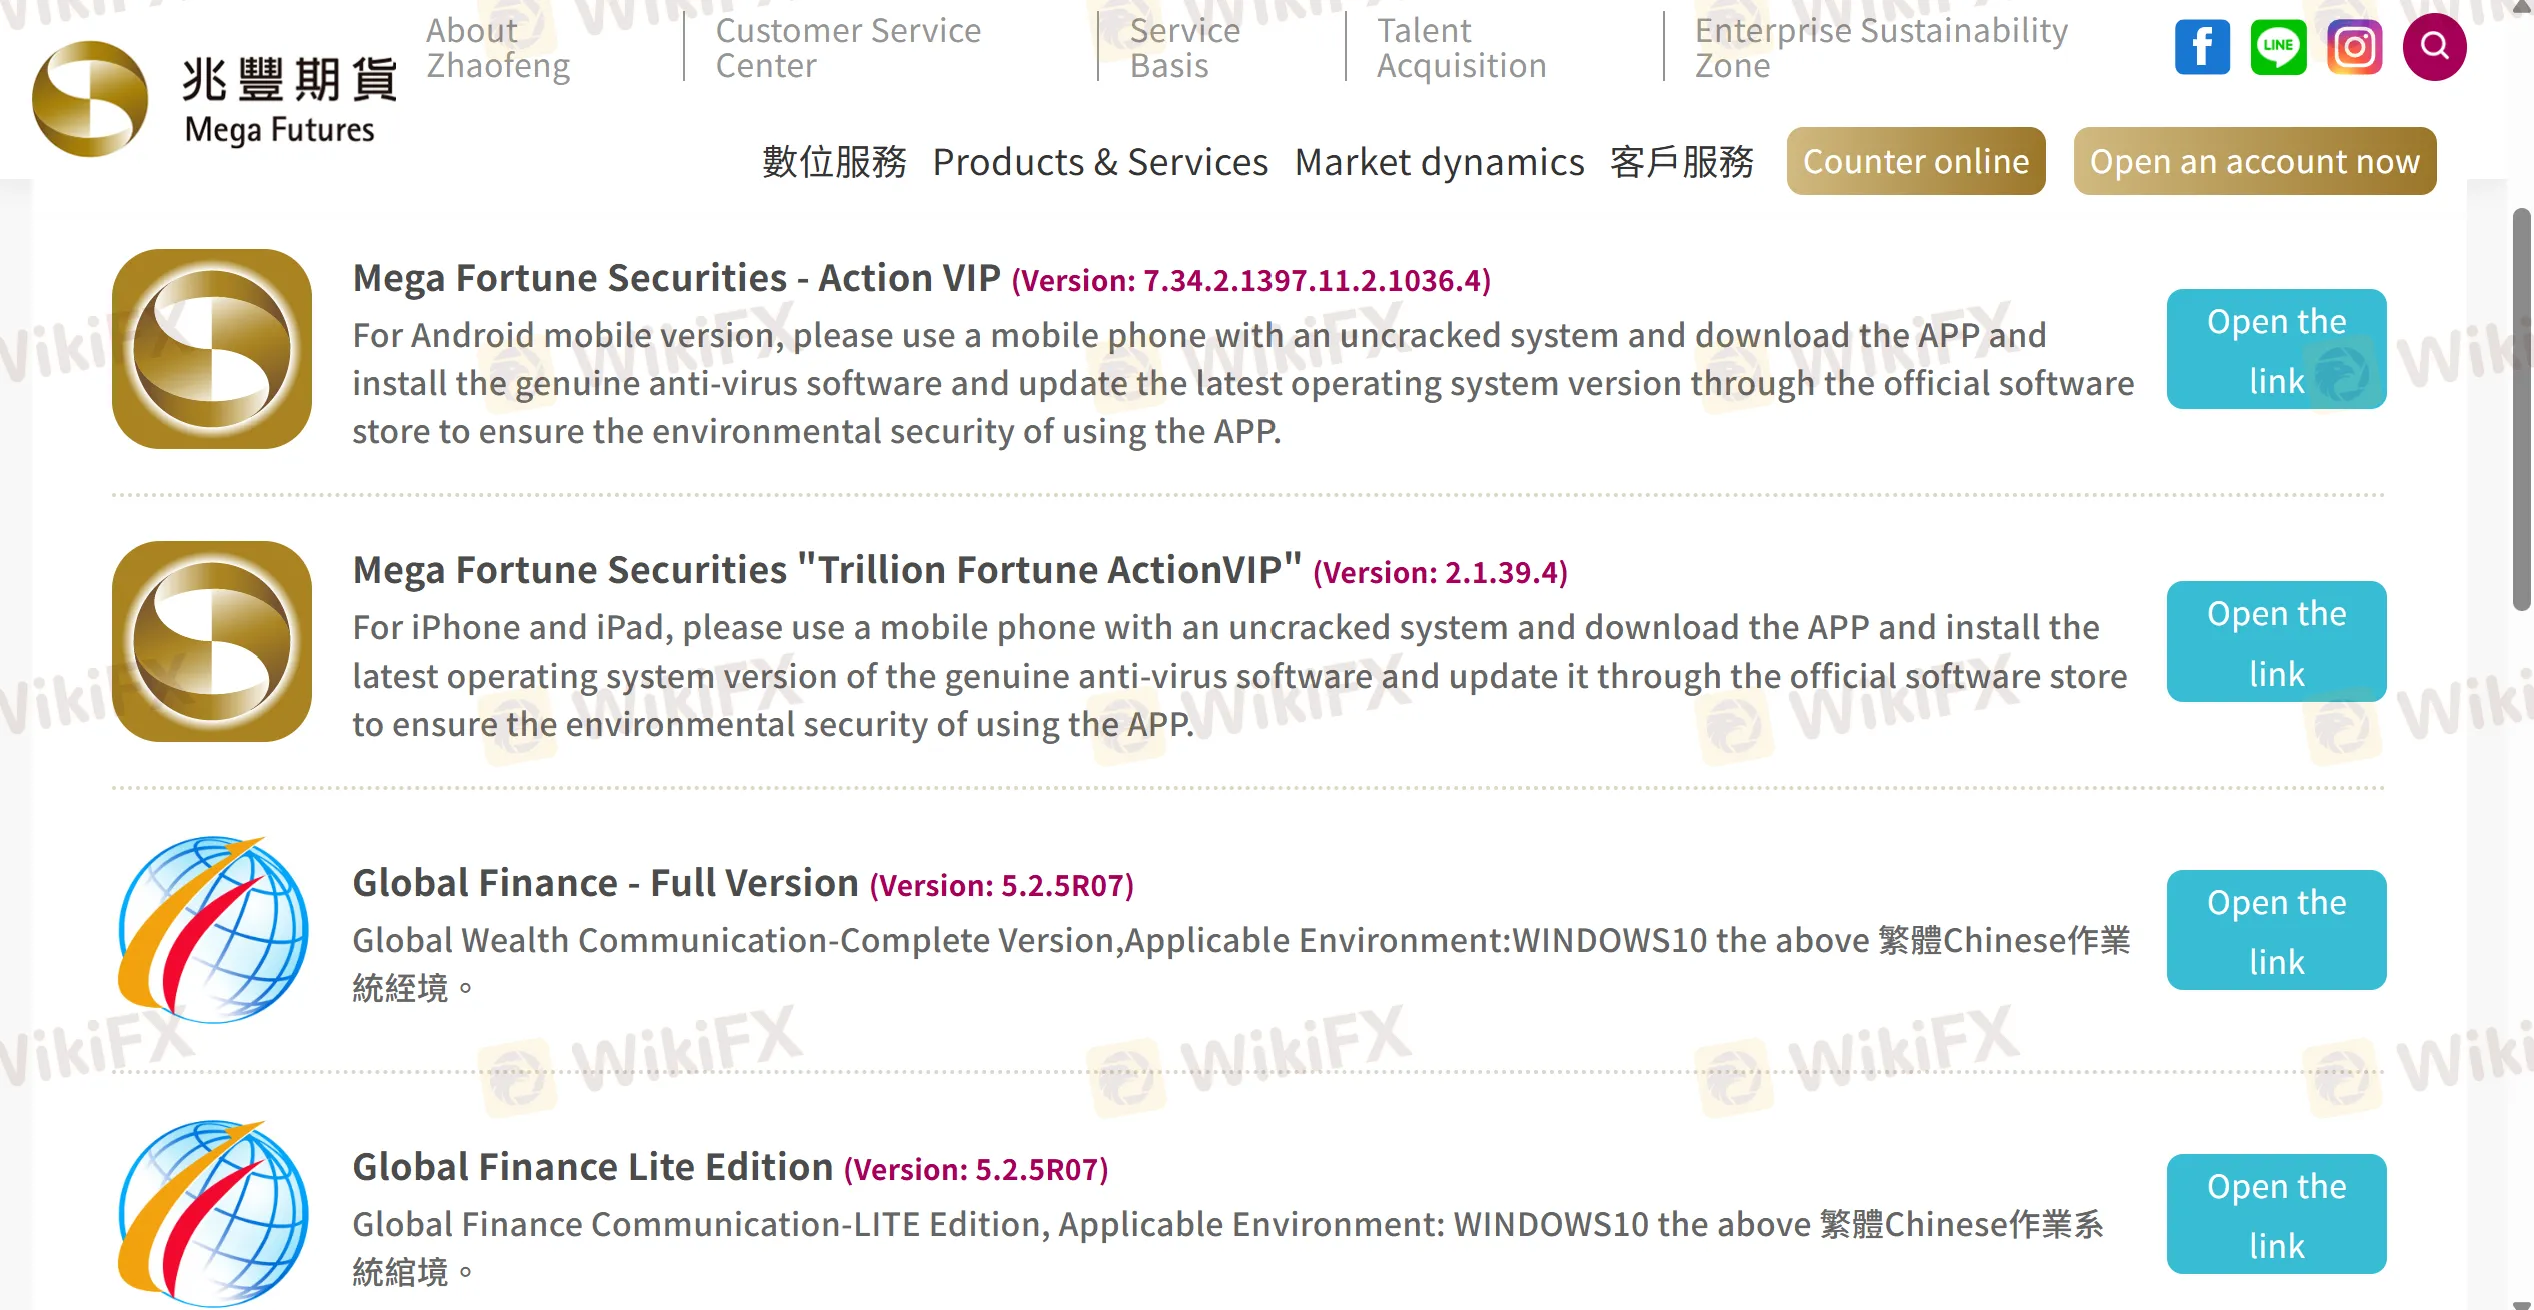Click the Trillion Fortune ActionVIP app icon

pos(212,641)
